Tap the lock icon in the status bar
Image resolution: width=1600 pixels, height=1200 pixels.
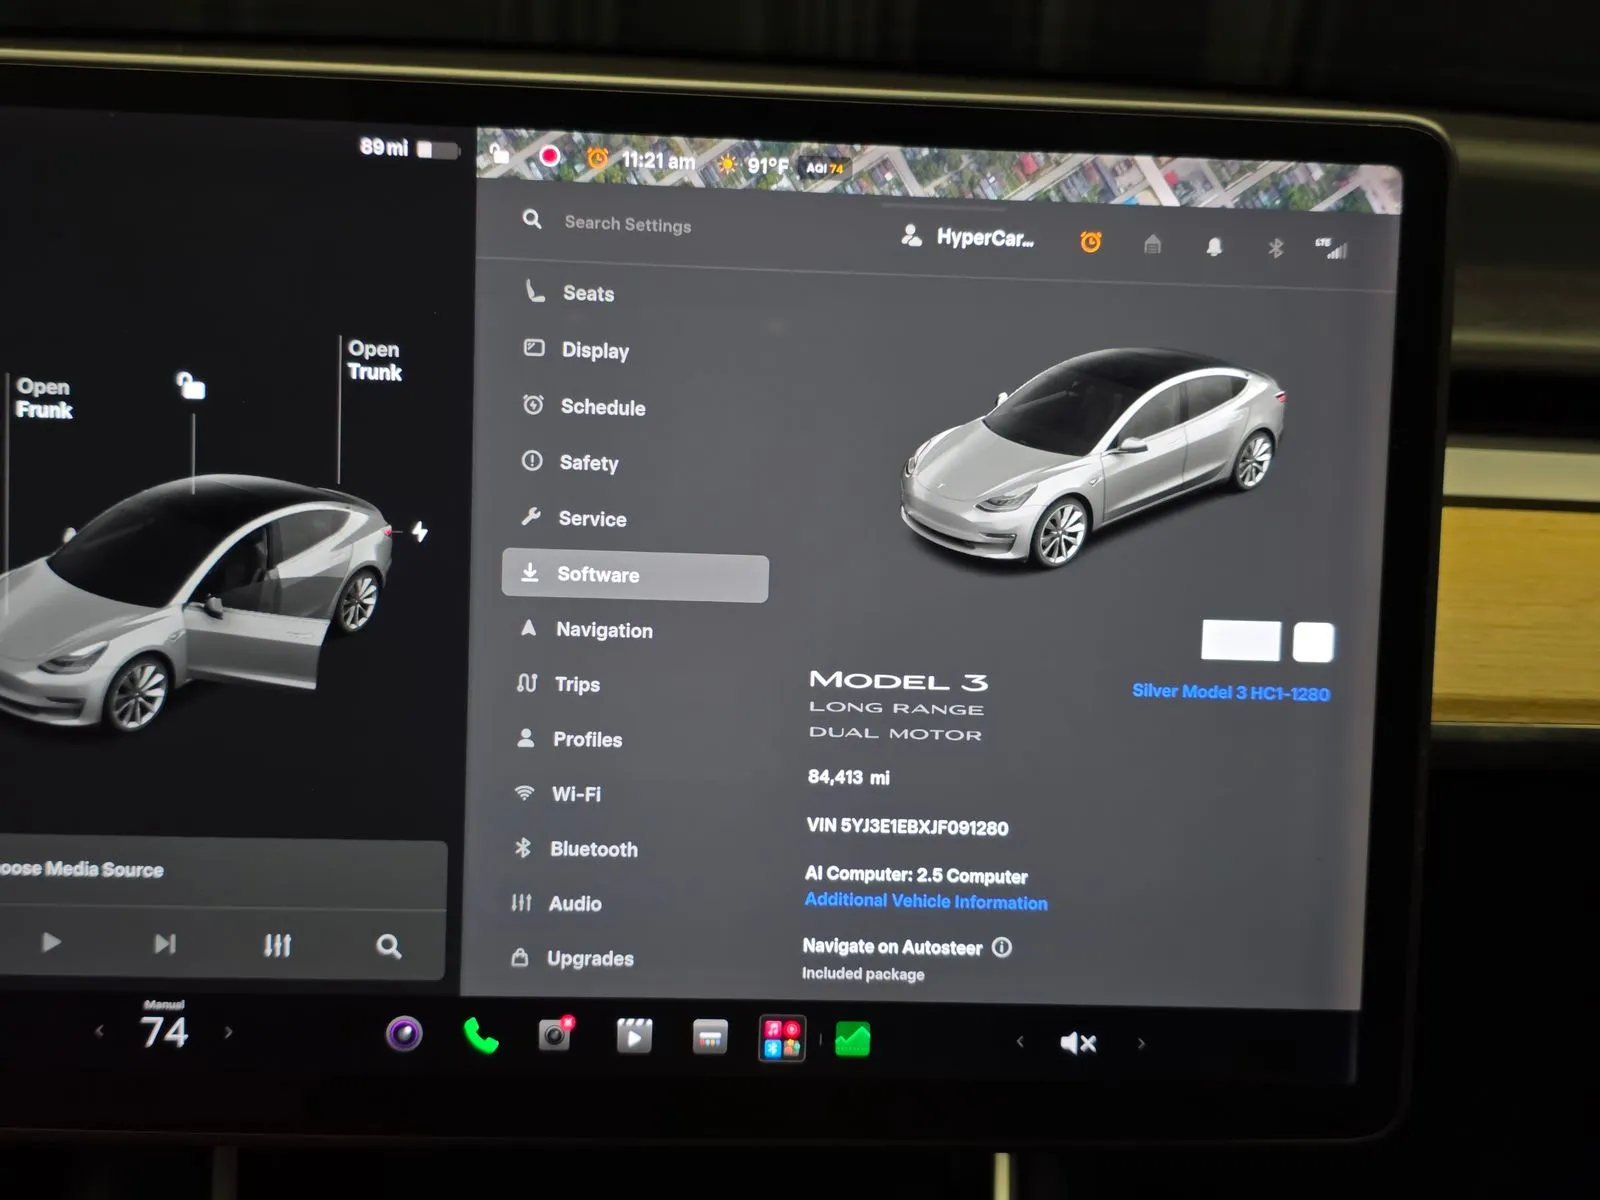499,153
